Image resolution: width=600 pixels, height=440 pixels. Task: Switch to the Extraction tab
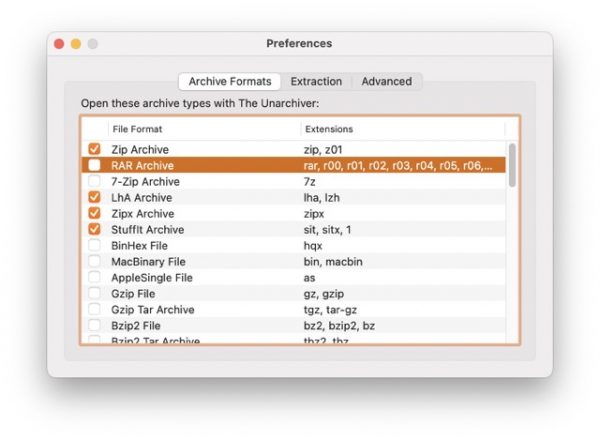tap(316, 81)
